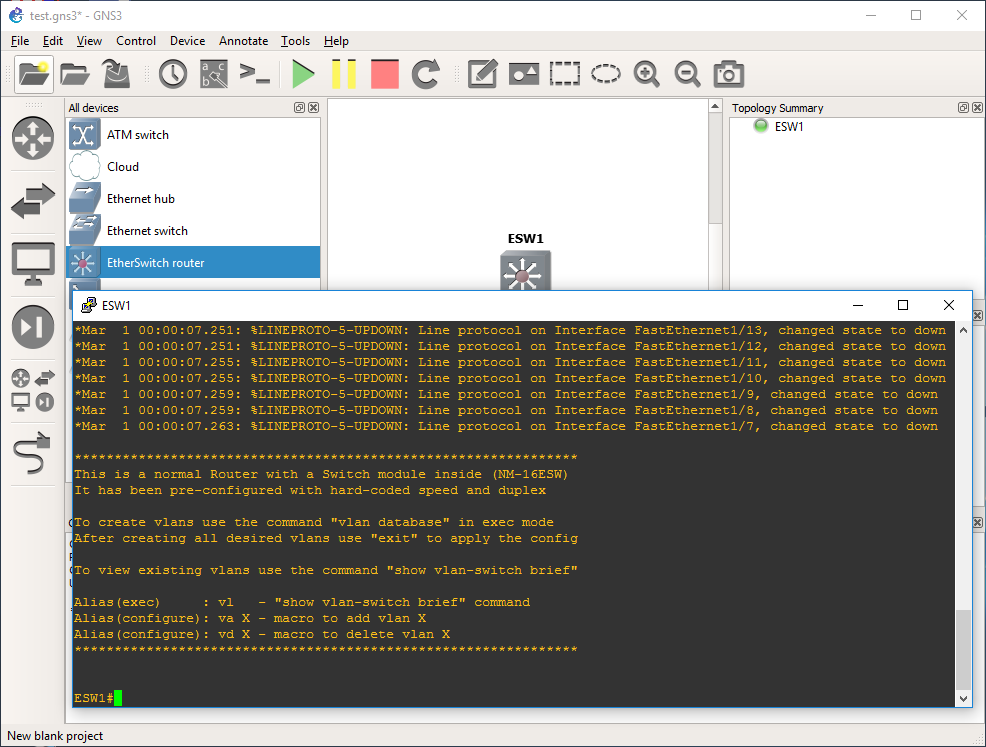Viewport: 986px width, 747px height.
Task: Open project using the folder icon
Action: pyautogui.click(x=75, y=74)
